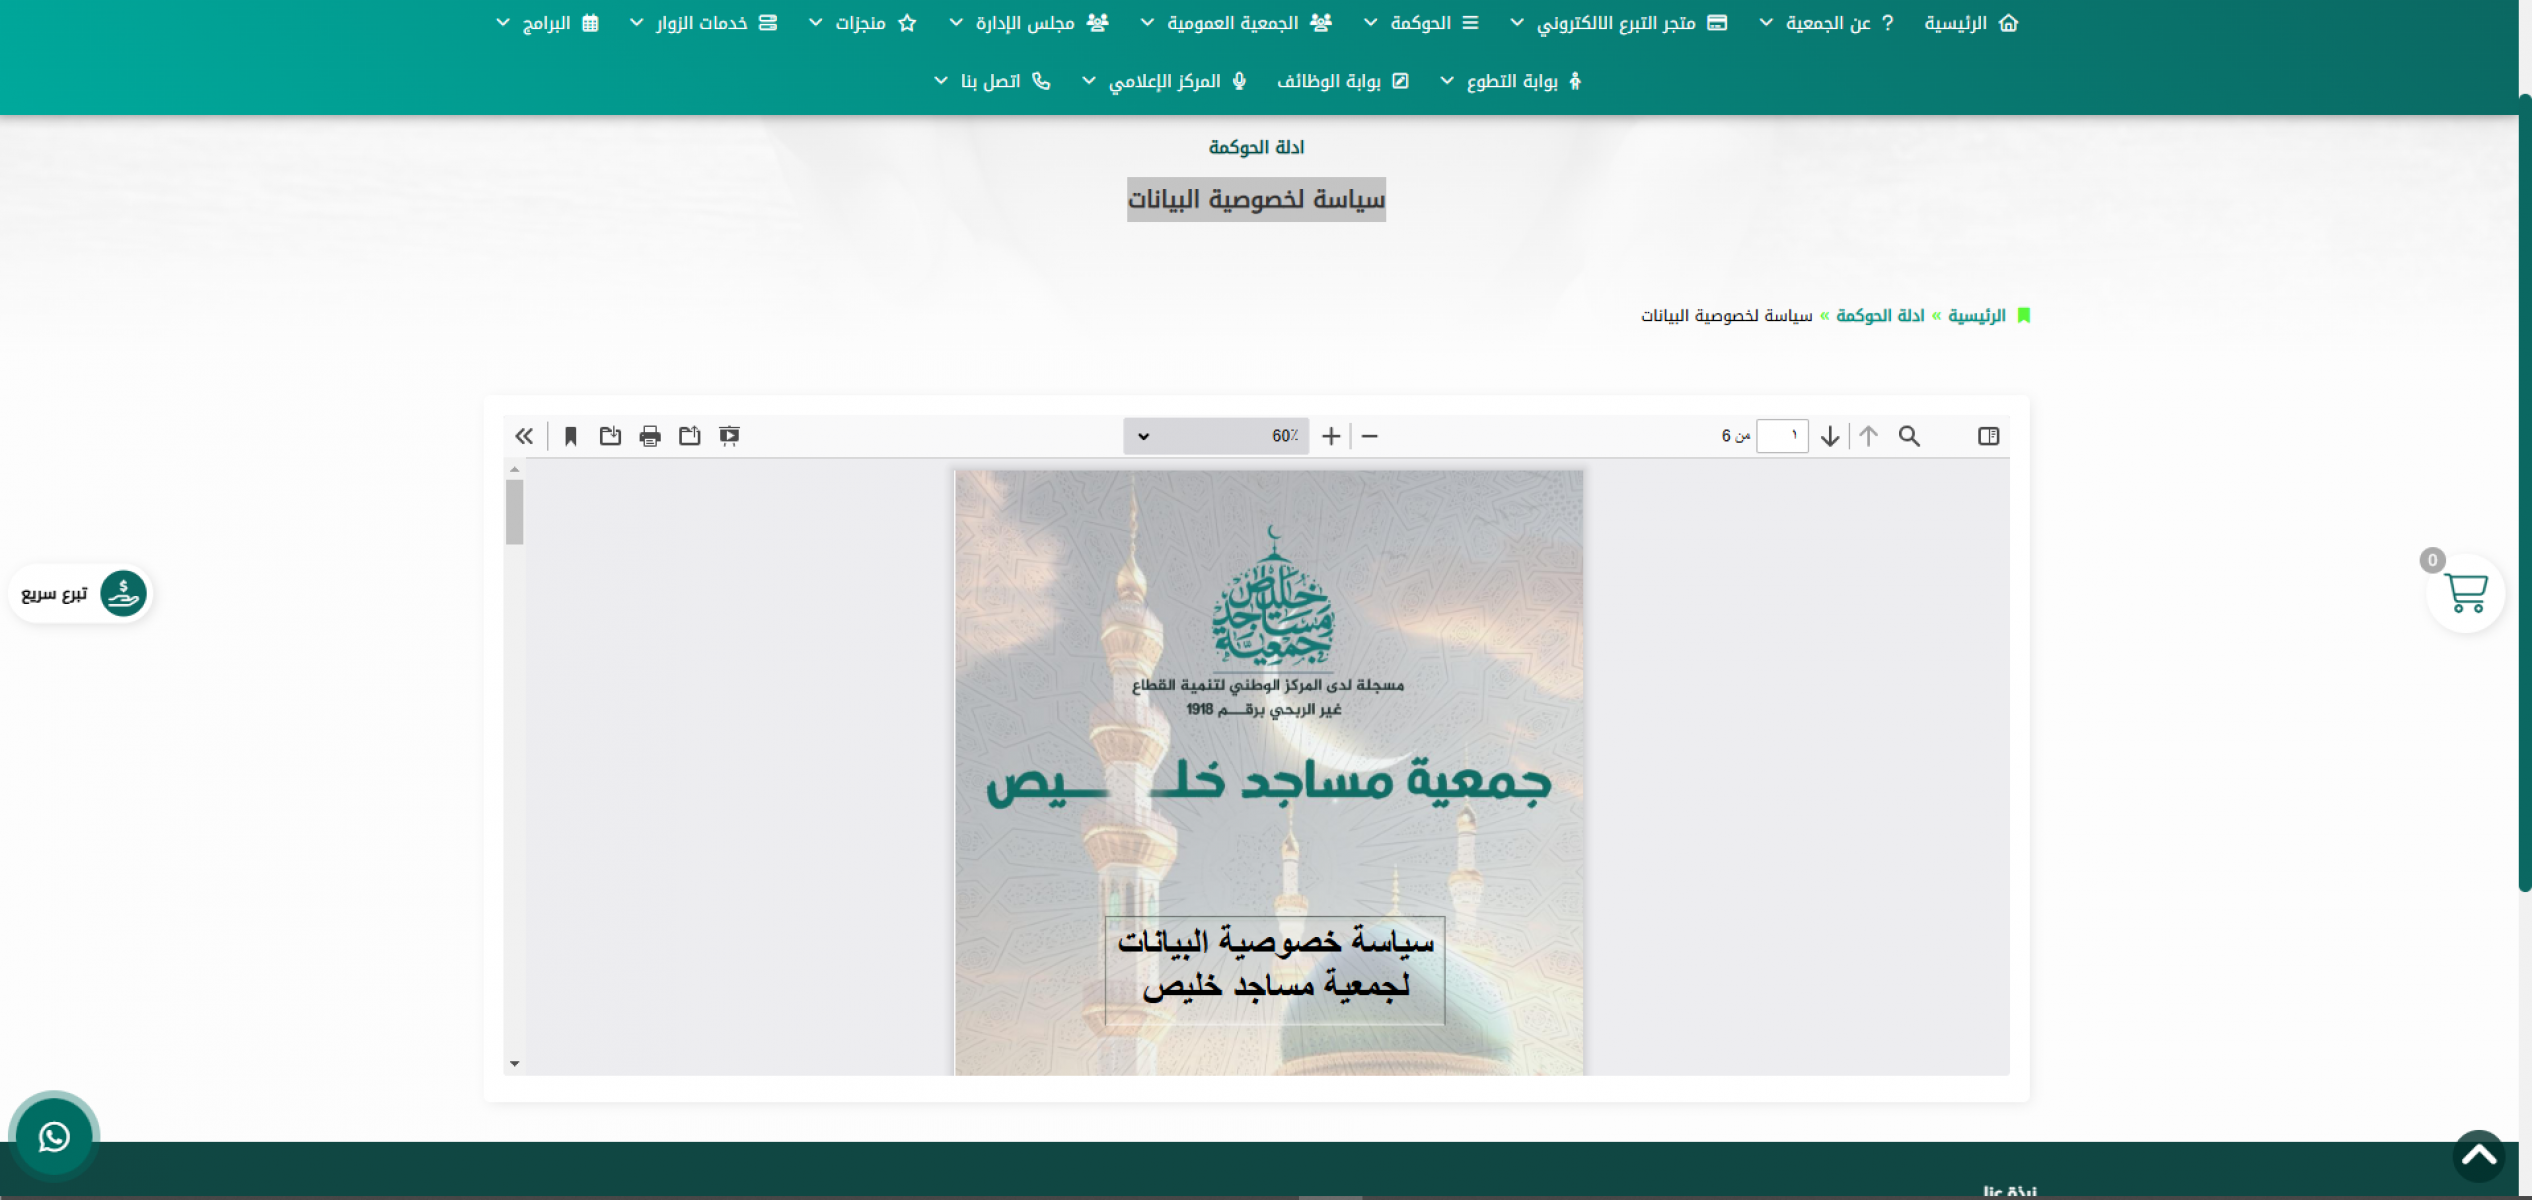Expand متجر التبرع الالكتروني chevron
The height and width of the screenshot is (1200, 2532).
point(1516,23)
